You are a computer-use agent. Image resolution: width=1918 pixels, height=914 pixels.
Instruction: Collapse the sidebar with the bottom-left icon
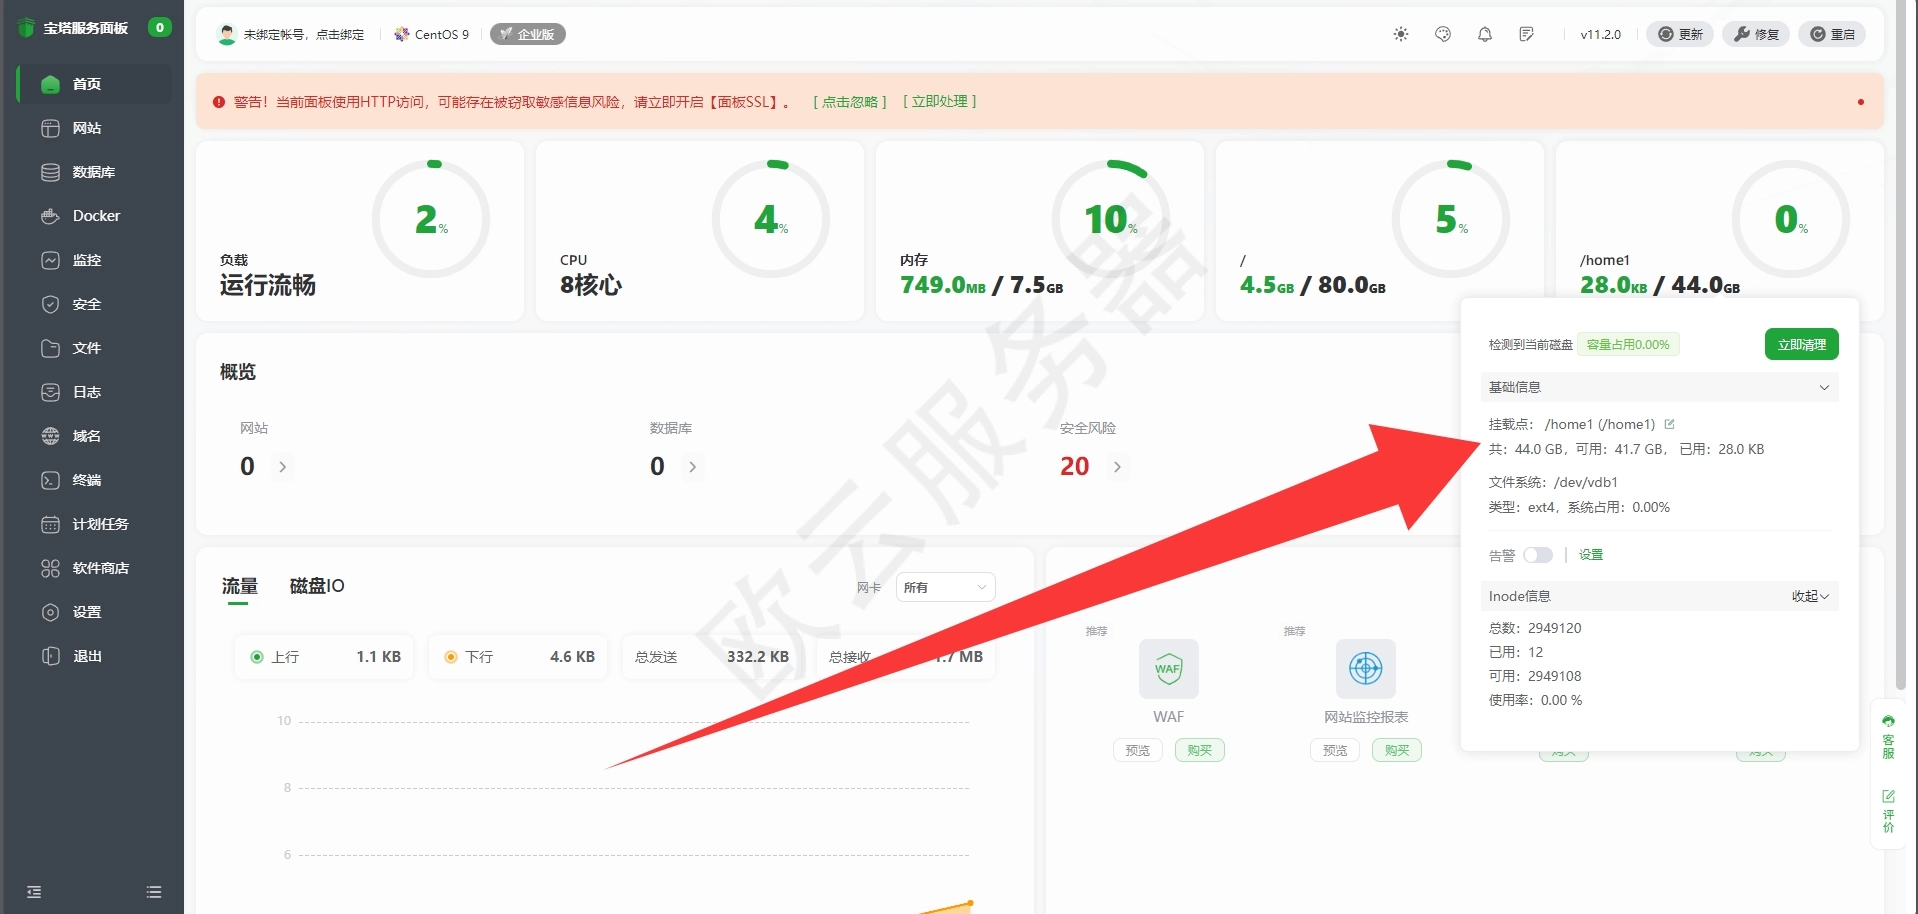pos(35,890)
